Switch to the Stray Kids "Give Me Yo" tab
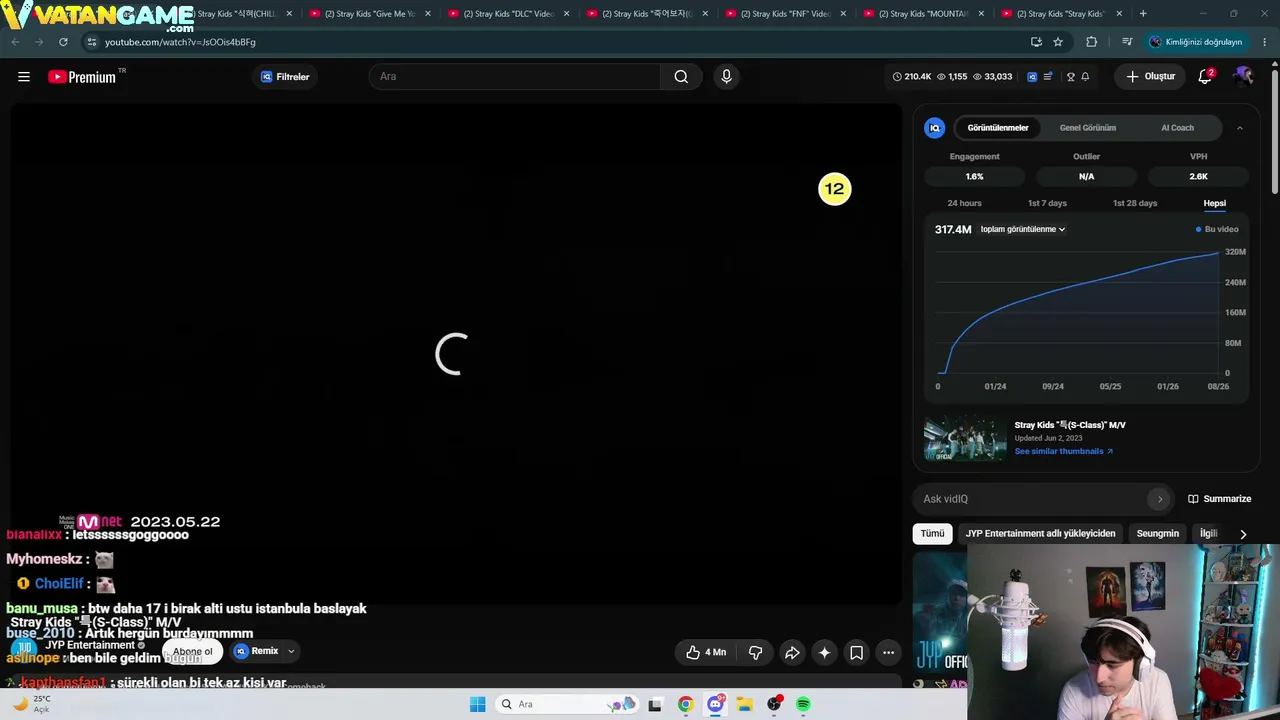 click(x=370, y=14)
